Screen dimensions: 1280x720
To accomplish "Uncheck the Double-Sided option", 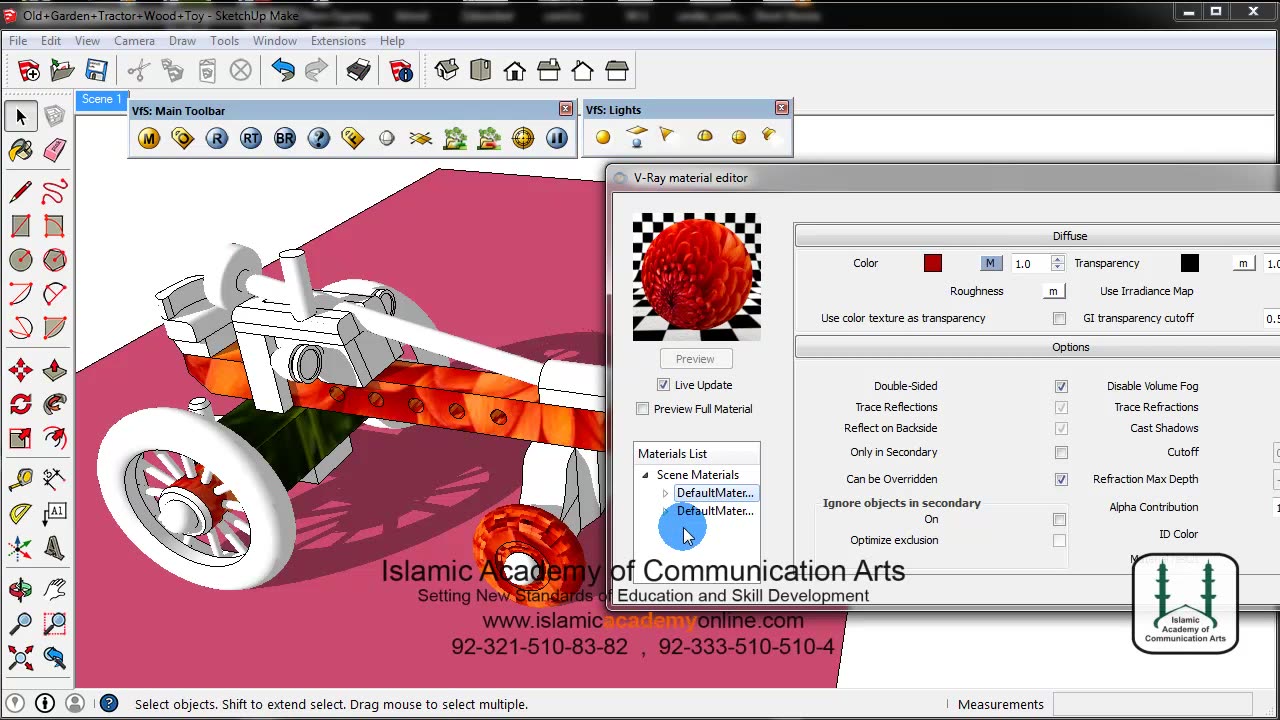I will click(x=1061, y=386).
